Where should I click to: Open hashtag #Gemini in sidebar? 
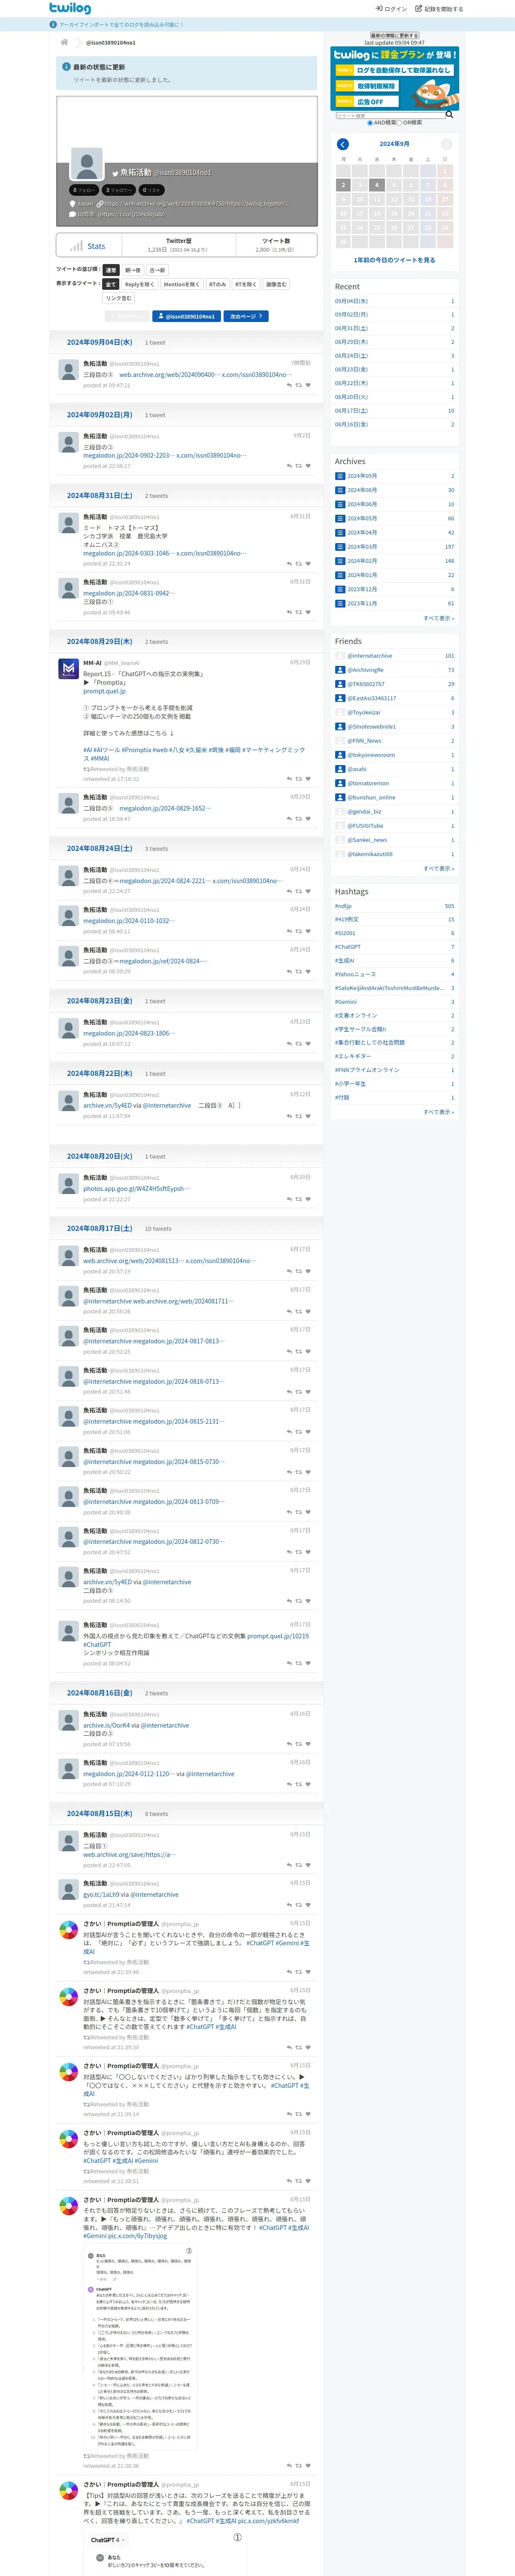[x=346, y=1002]
